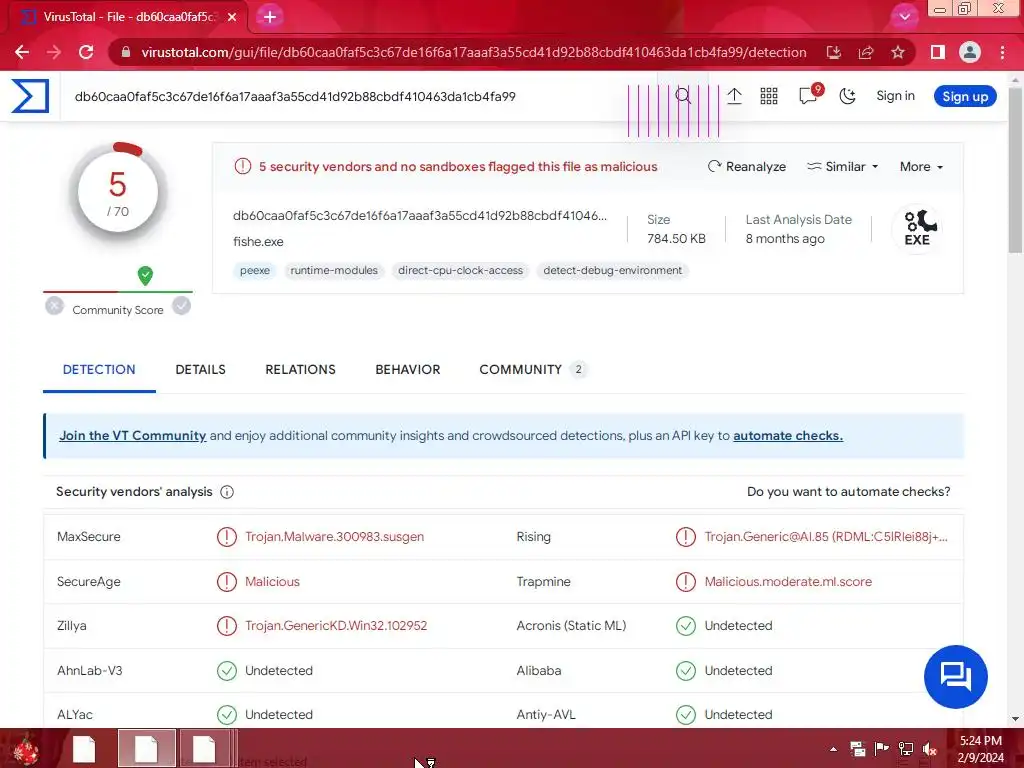
Task: Click the Start button on taskbar
Action: pos(26,748)
